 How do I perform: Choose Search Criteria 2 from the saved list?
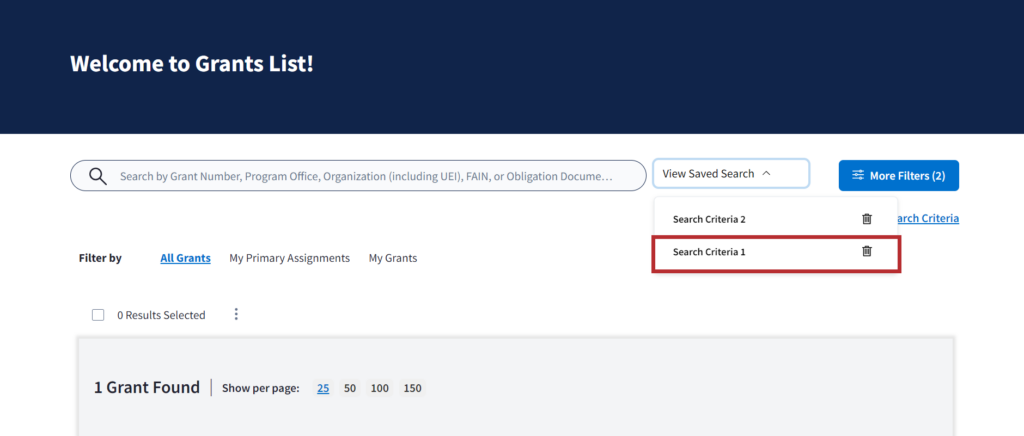[x=710, y=219]
